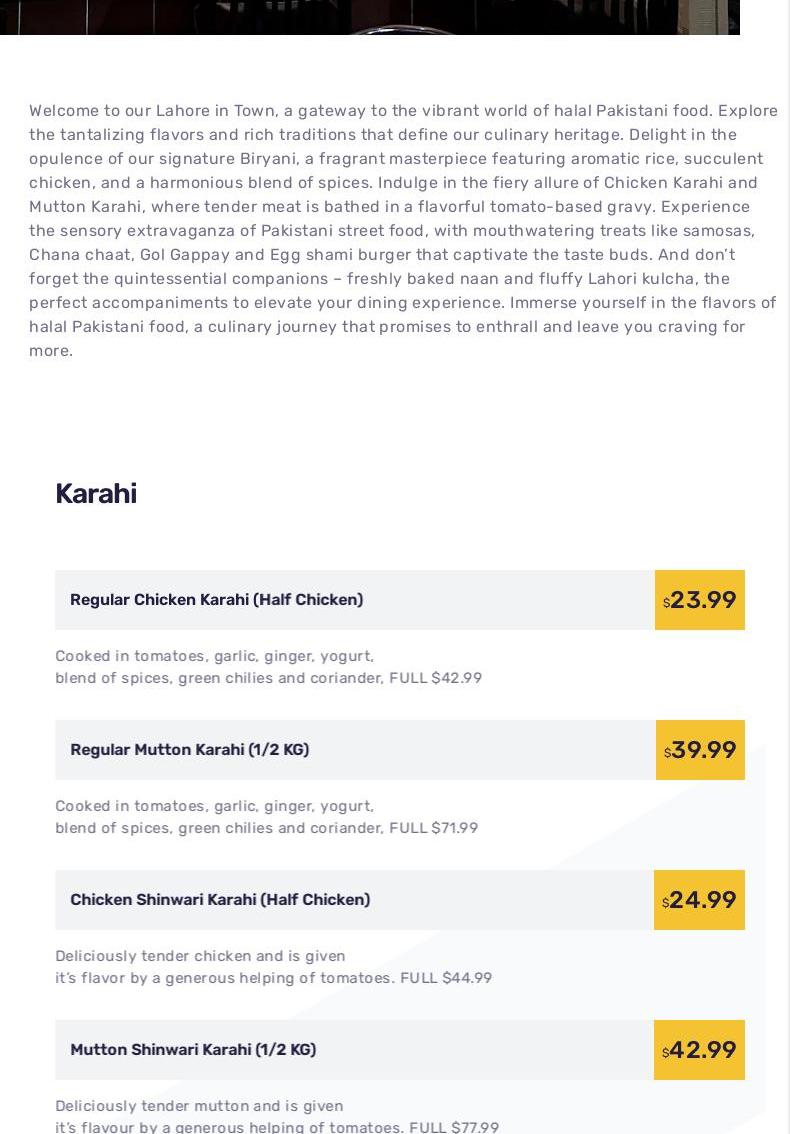
Task: Click the Karahi section heading
Action: [x=96, y=494]
